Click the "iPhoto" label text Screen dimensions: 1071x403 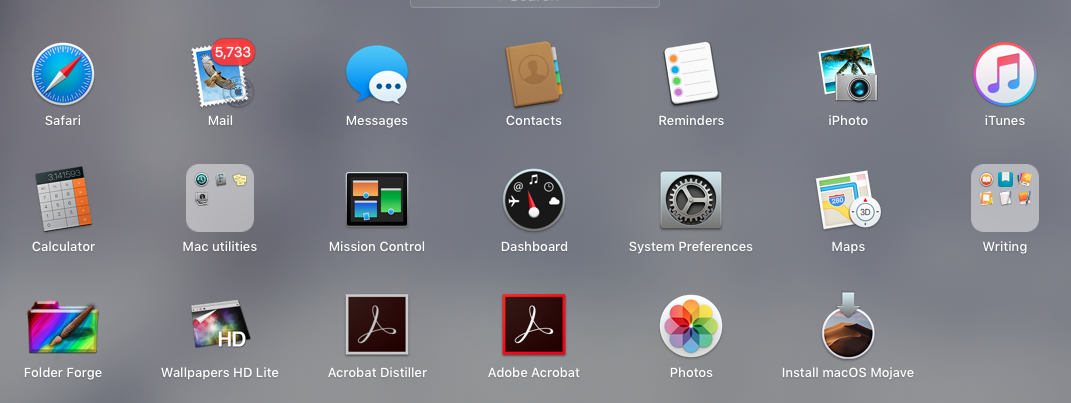pos(848,121)
